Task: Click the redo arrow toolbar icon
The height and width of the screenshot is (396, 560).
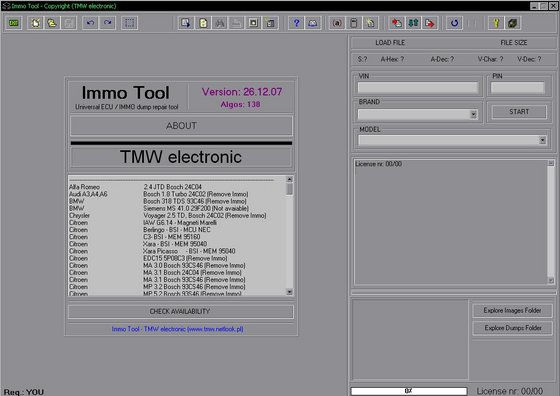Action: [x=108, y=23]
